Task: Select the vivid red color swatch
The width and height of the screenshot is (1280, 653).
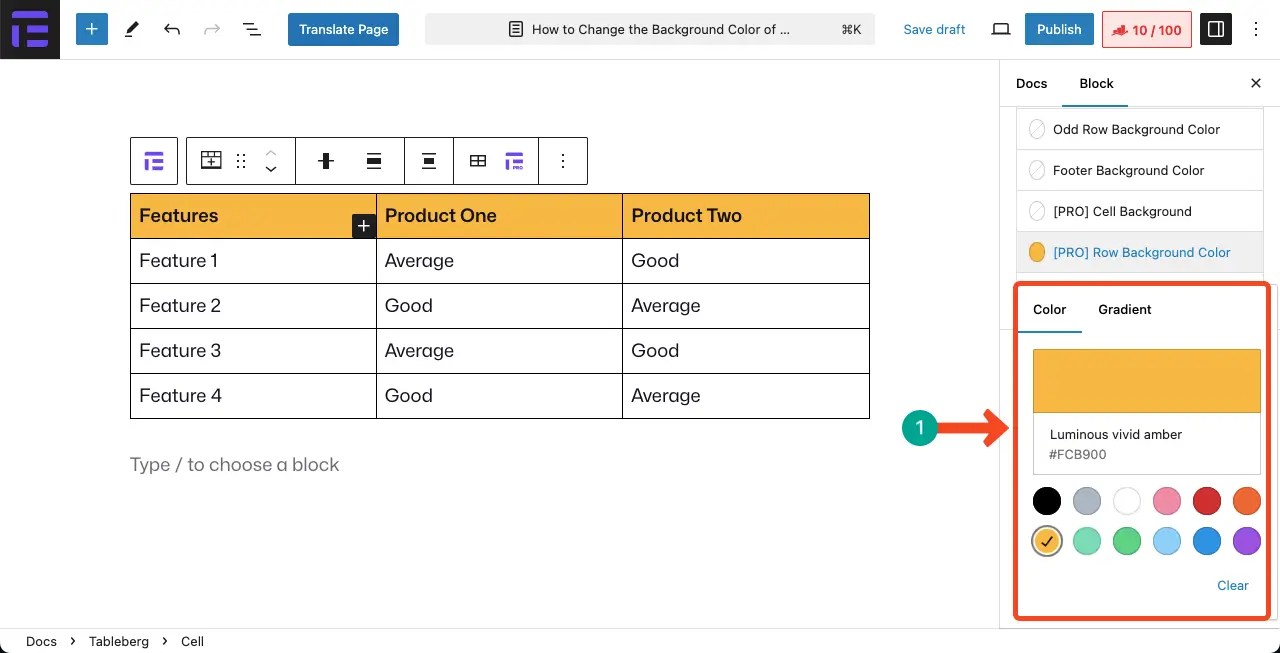Action: (1207, 501)
